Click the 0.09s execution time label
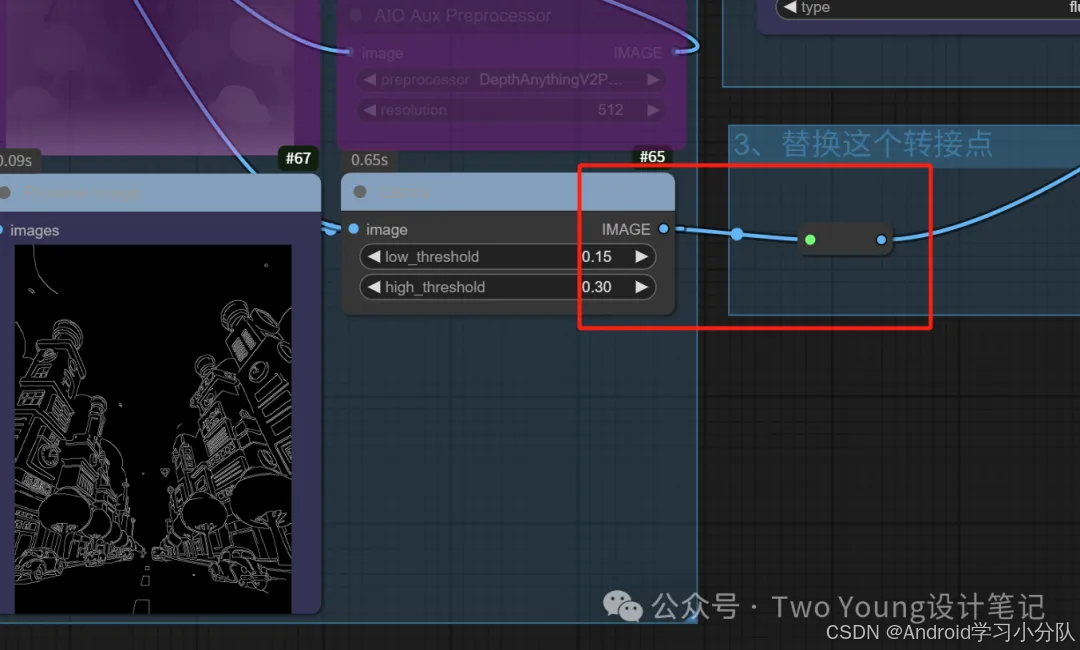Image resolution: width=1080 pixels, height=650 pixels. click(x=16, y=161)
